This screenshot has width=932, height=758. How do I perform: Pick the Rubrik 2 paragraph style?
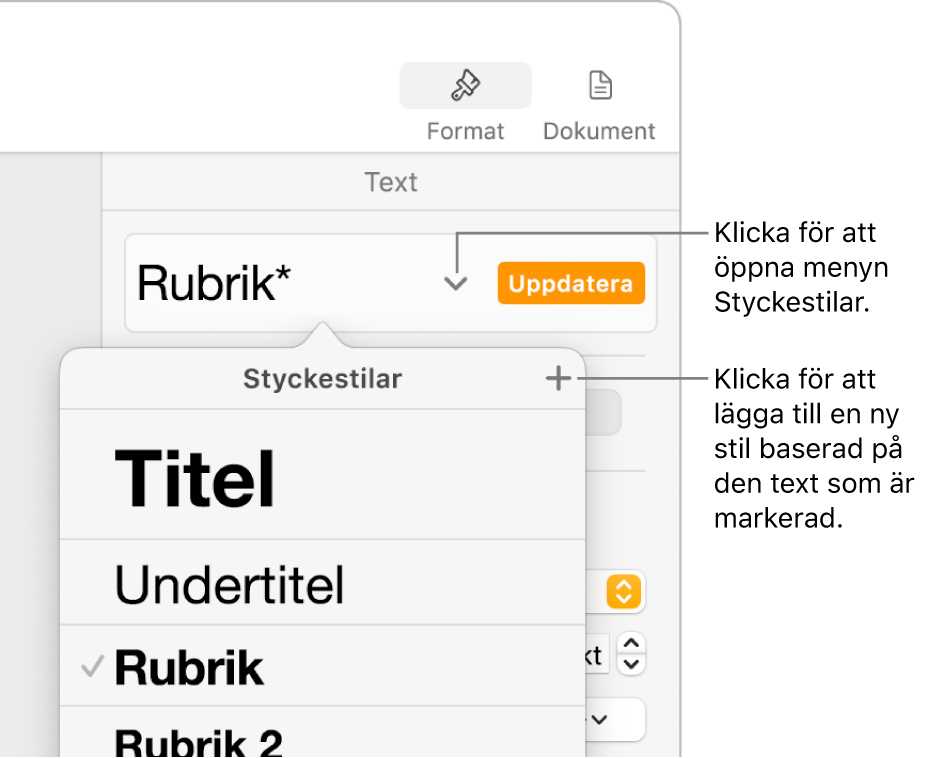click(199, 741)
